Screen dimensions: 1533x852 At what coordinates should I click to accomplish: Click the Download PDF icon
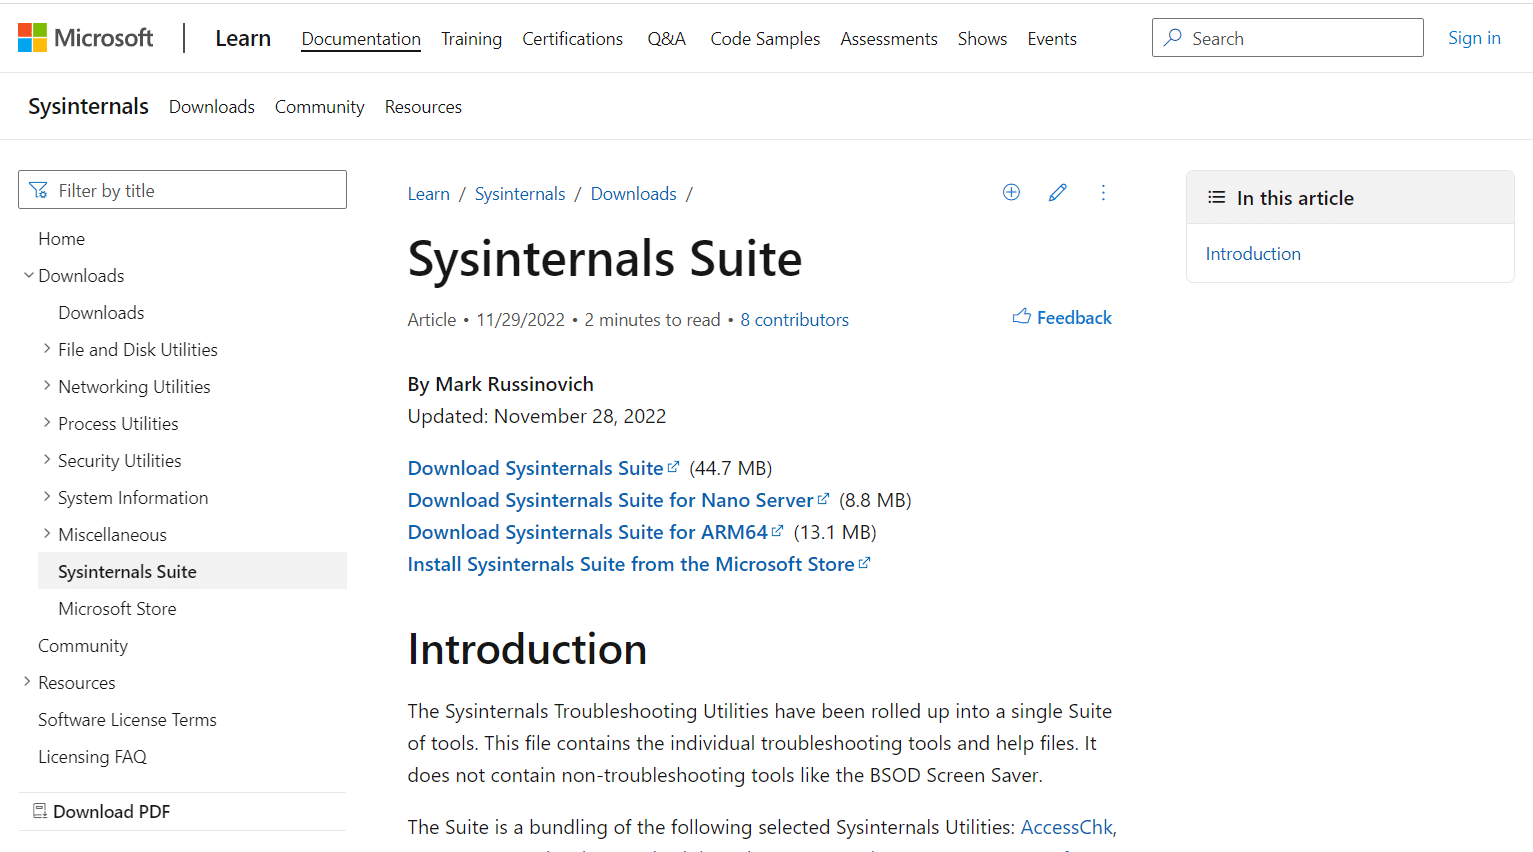pos(40,811)
